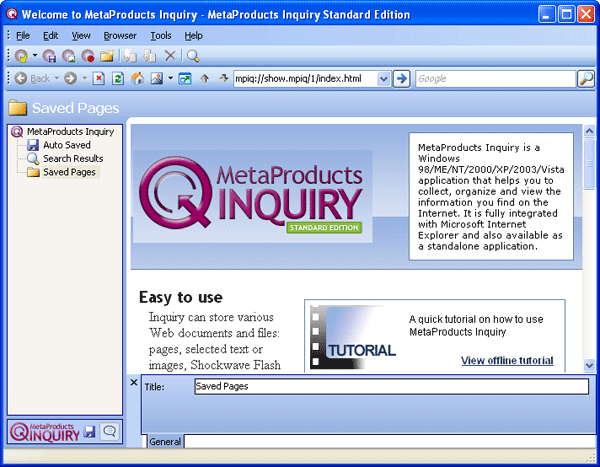The width and height of the screenshot is (600, 467).
Task: Open the Browser menu
Action: click(120, 36)
